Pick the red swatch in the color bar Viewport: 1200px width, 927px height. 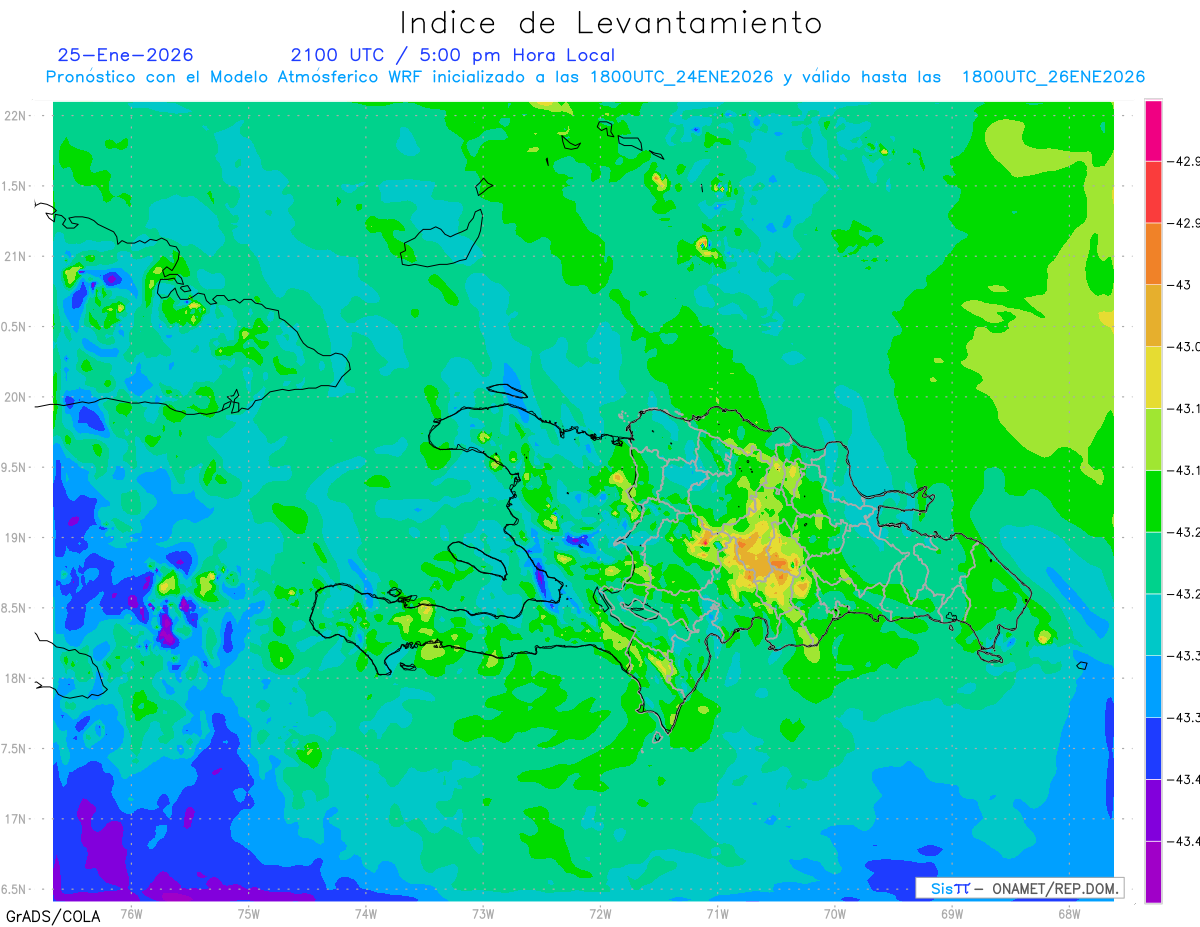coord(1153,192)
